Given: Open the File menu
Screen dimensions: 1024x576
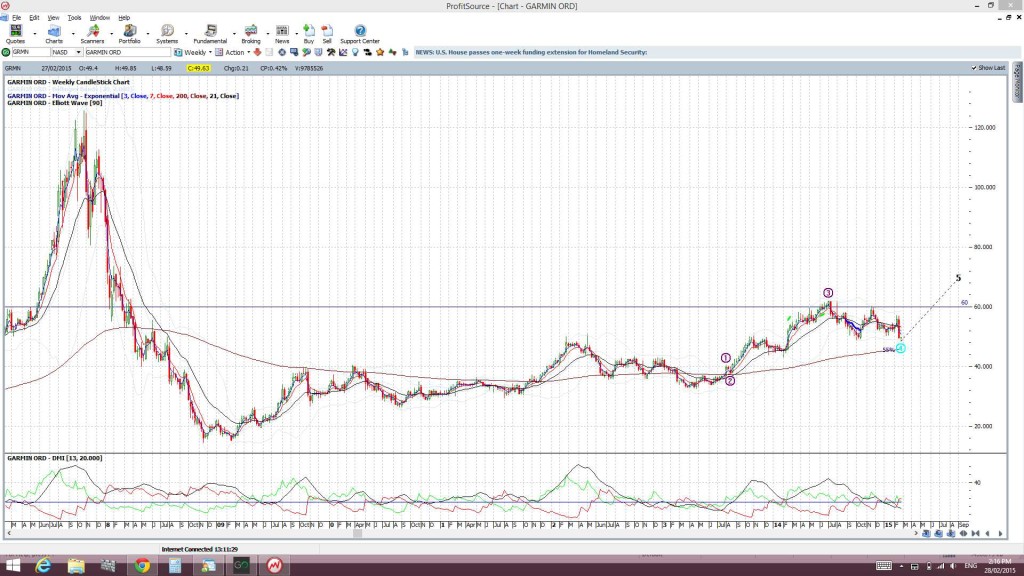Looking at the screenshot, I should coord(16,18).
